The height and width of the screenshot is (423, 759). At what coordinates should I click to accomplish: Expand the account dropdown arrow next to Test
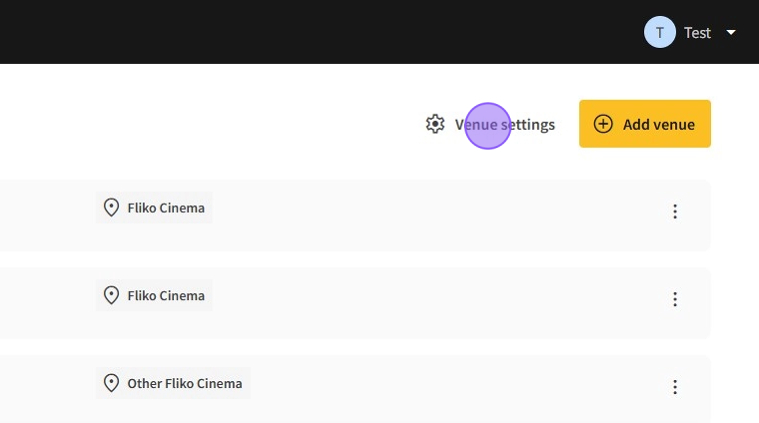[731, 32]
